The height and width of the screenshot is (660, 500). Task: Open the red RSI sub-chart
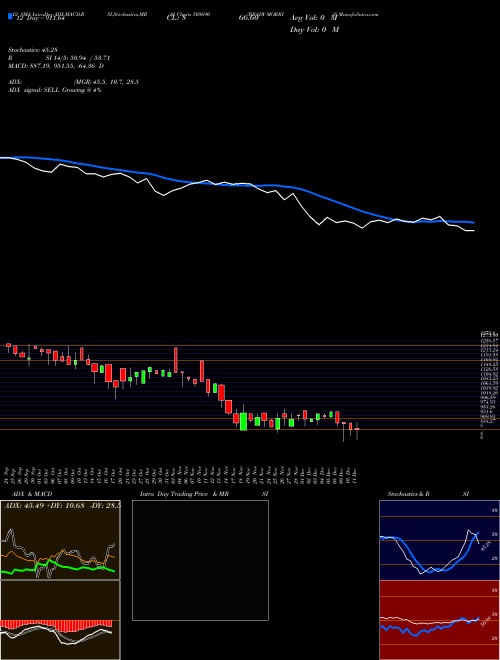tap(439, 620)
